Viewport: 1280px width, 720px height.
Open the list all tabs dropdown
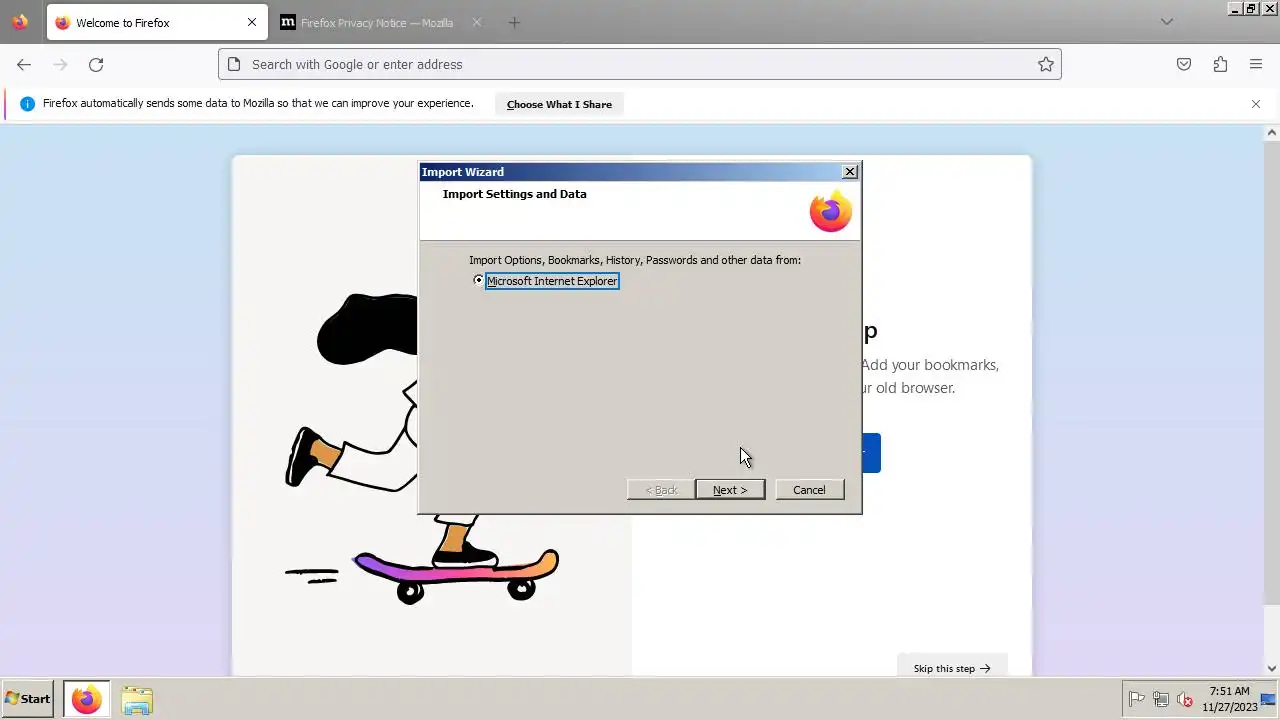pos(1167,22)
